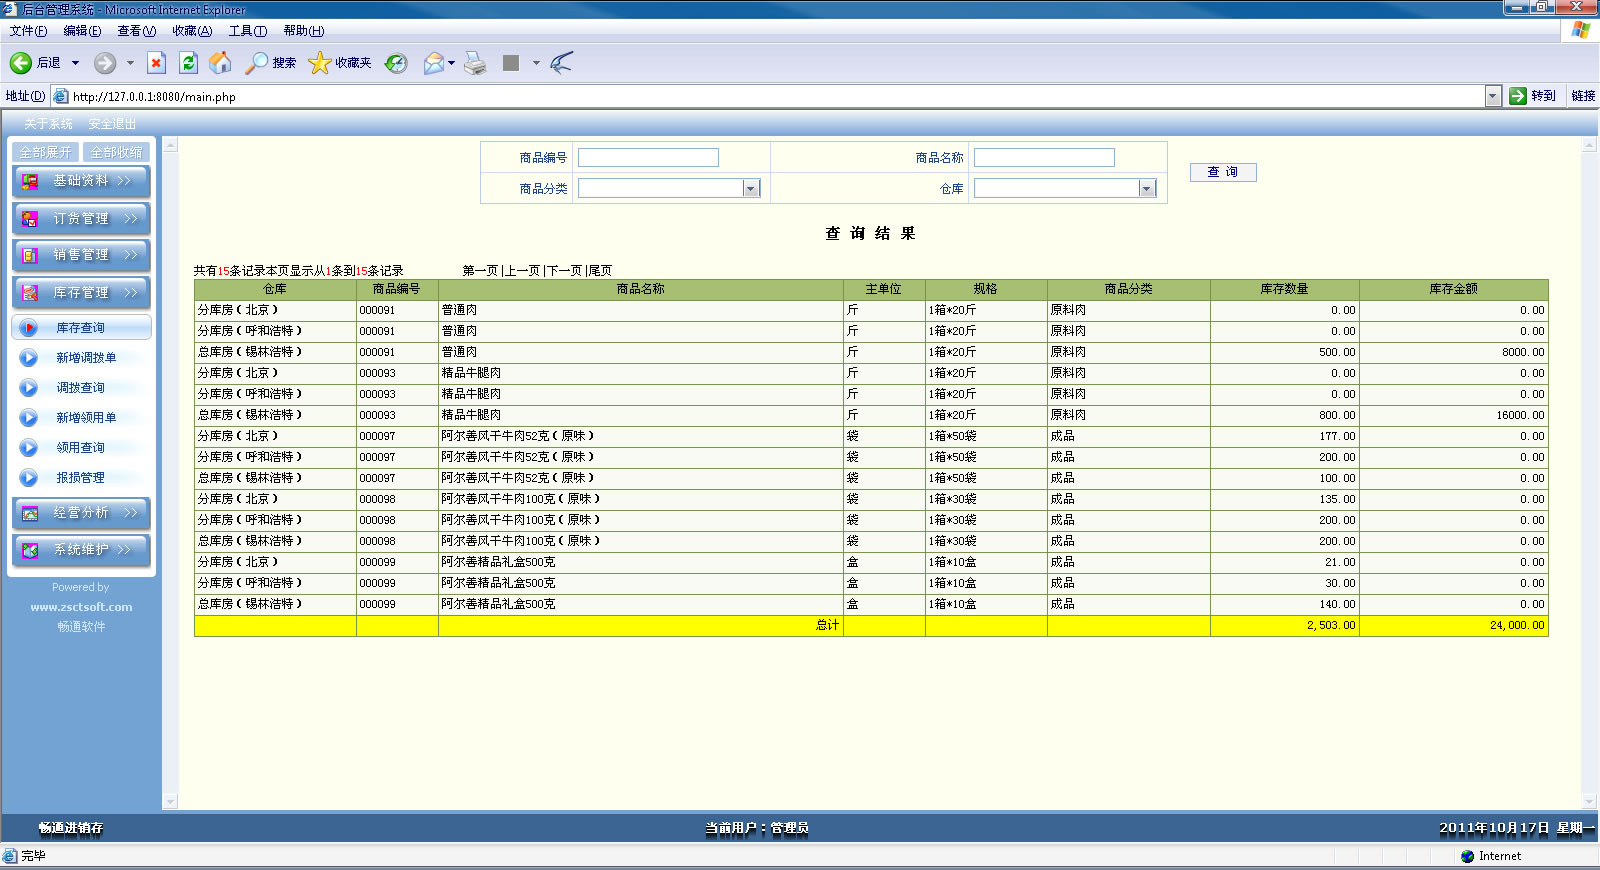The width and height of the screenshot is (1600, 870).
Task: Click the 调拨查询 arrow icon
Action: click(x=29, y=388)
